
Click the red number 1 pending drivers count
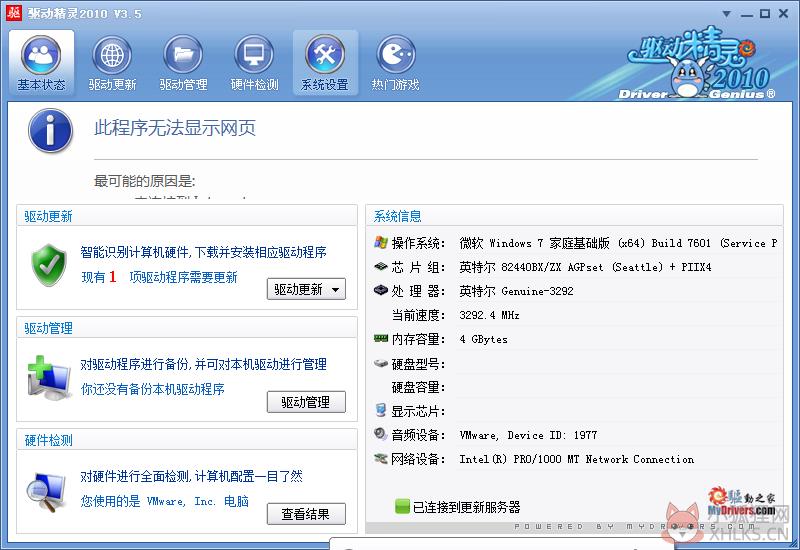coord(113,277)
